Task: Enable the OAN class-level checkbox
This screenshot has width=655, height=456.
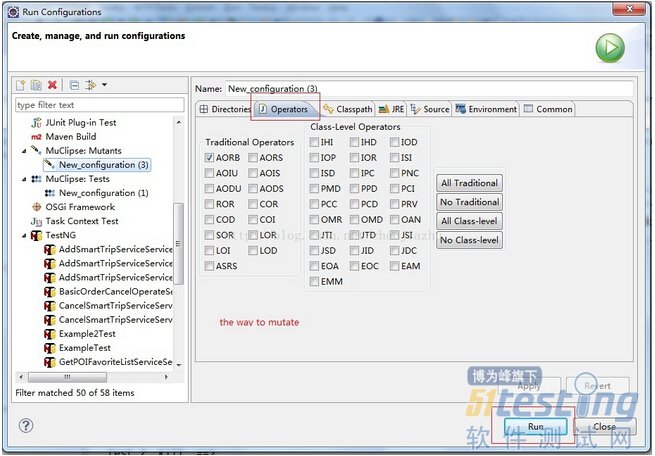Action: click(x=394, y=220)
